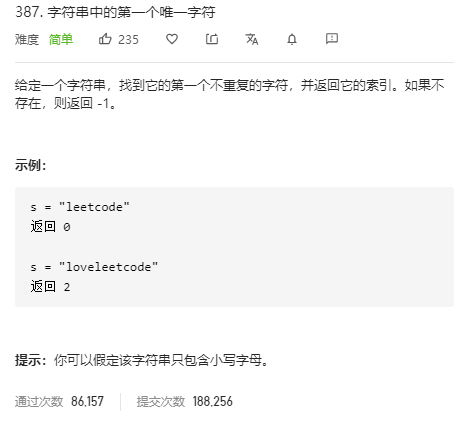Click the 通过次数 label

pos(39,401)
